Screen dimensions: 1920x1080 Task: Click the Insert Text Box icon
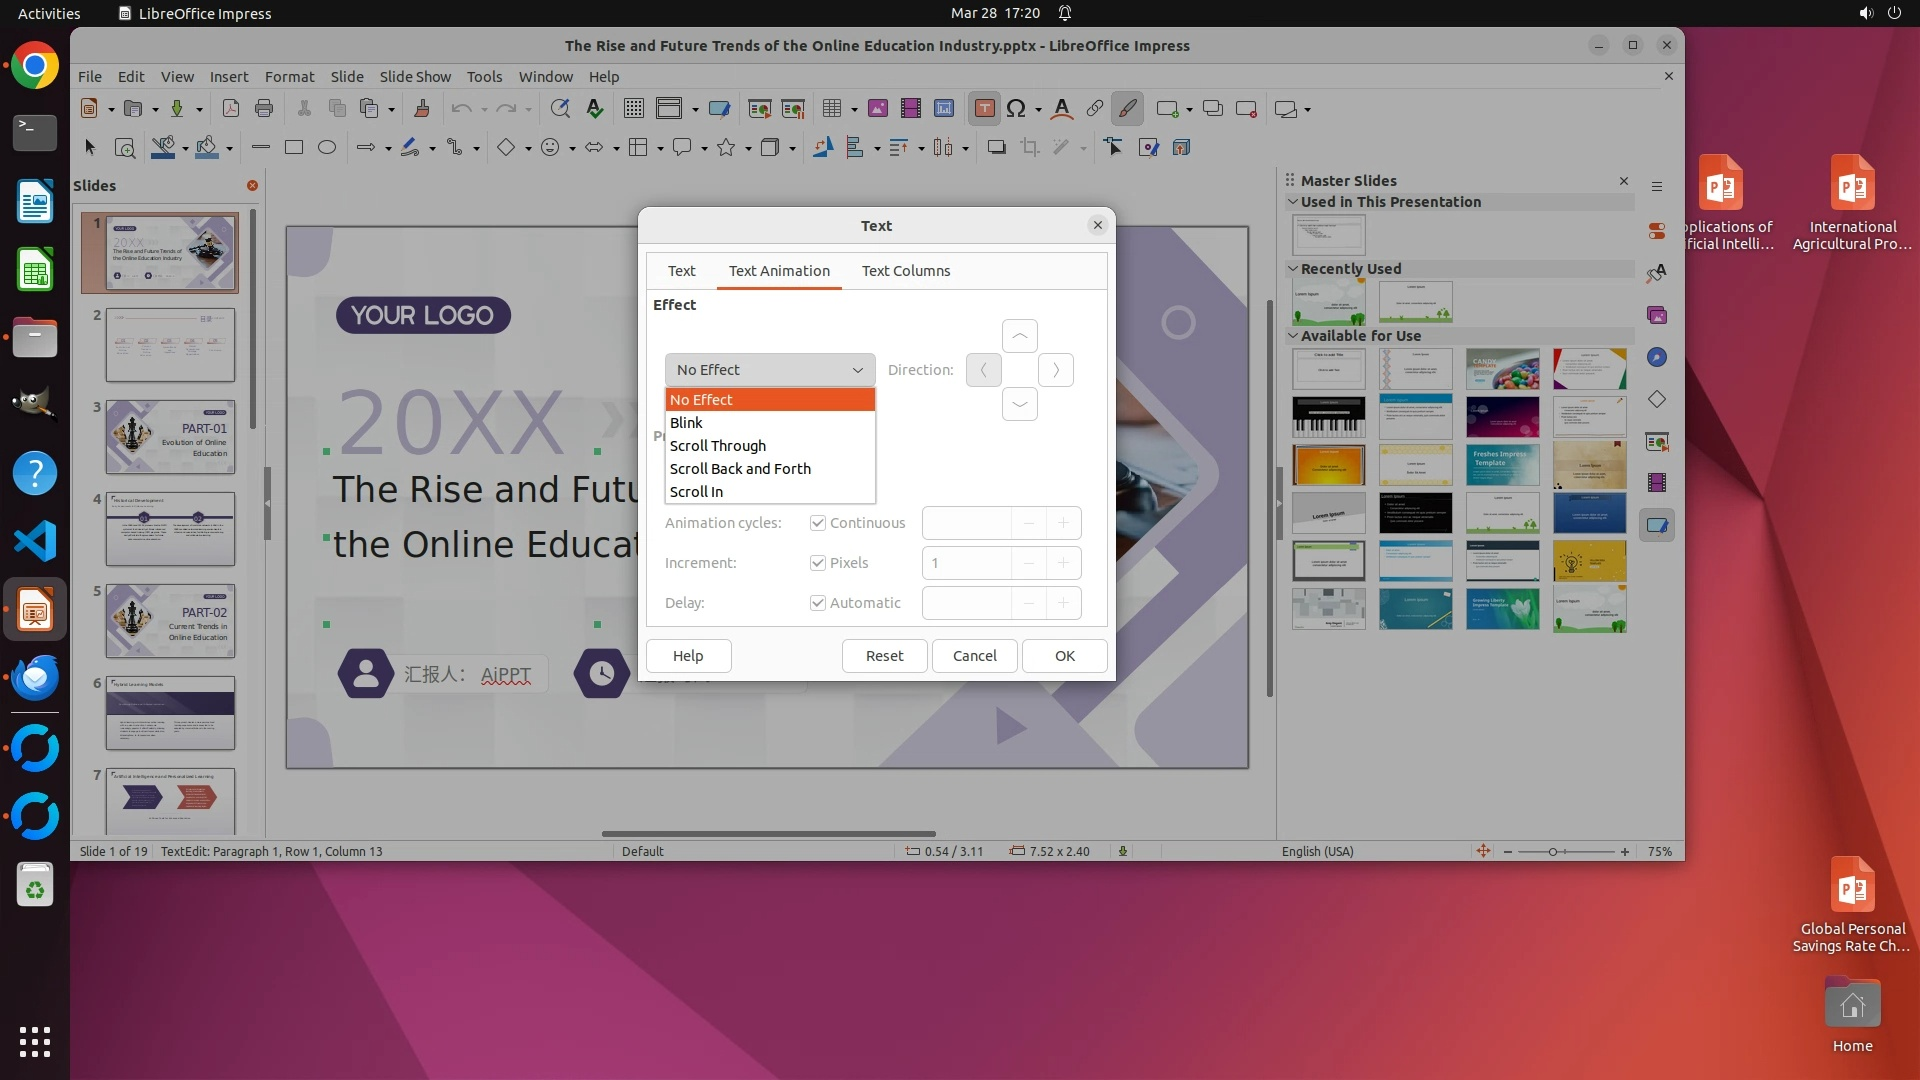pos(984,109)
